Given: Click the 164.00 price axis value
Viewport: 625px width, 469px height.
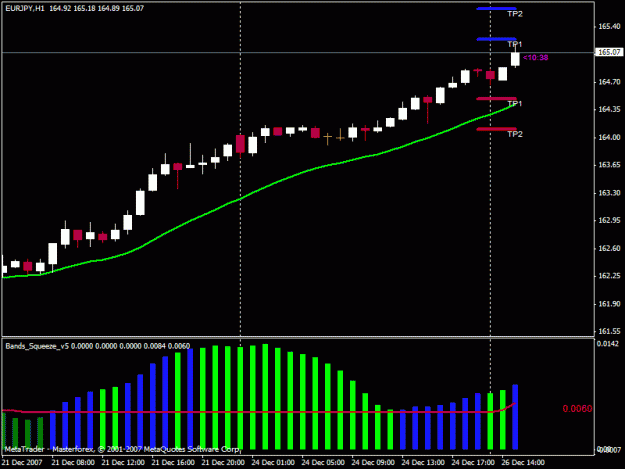Looking at the screenshot, I should coord(609,137).
